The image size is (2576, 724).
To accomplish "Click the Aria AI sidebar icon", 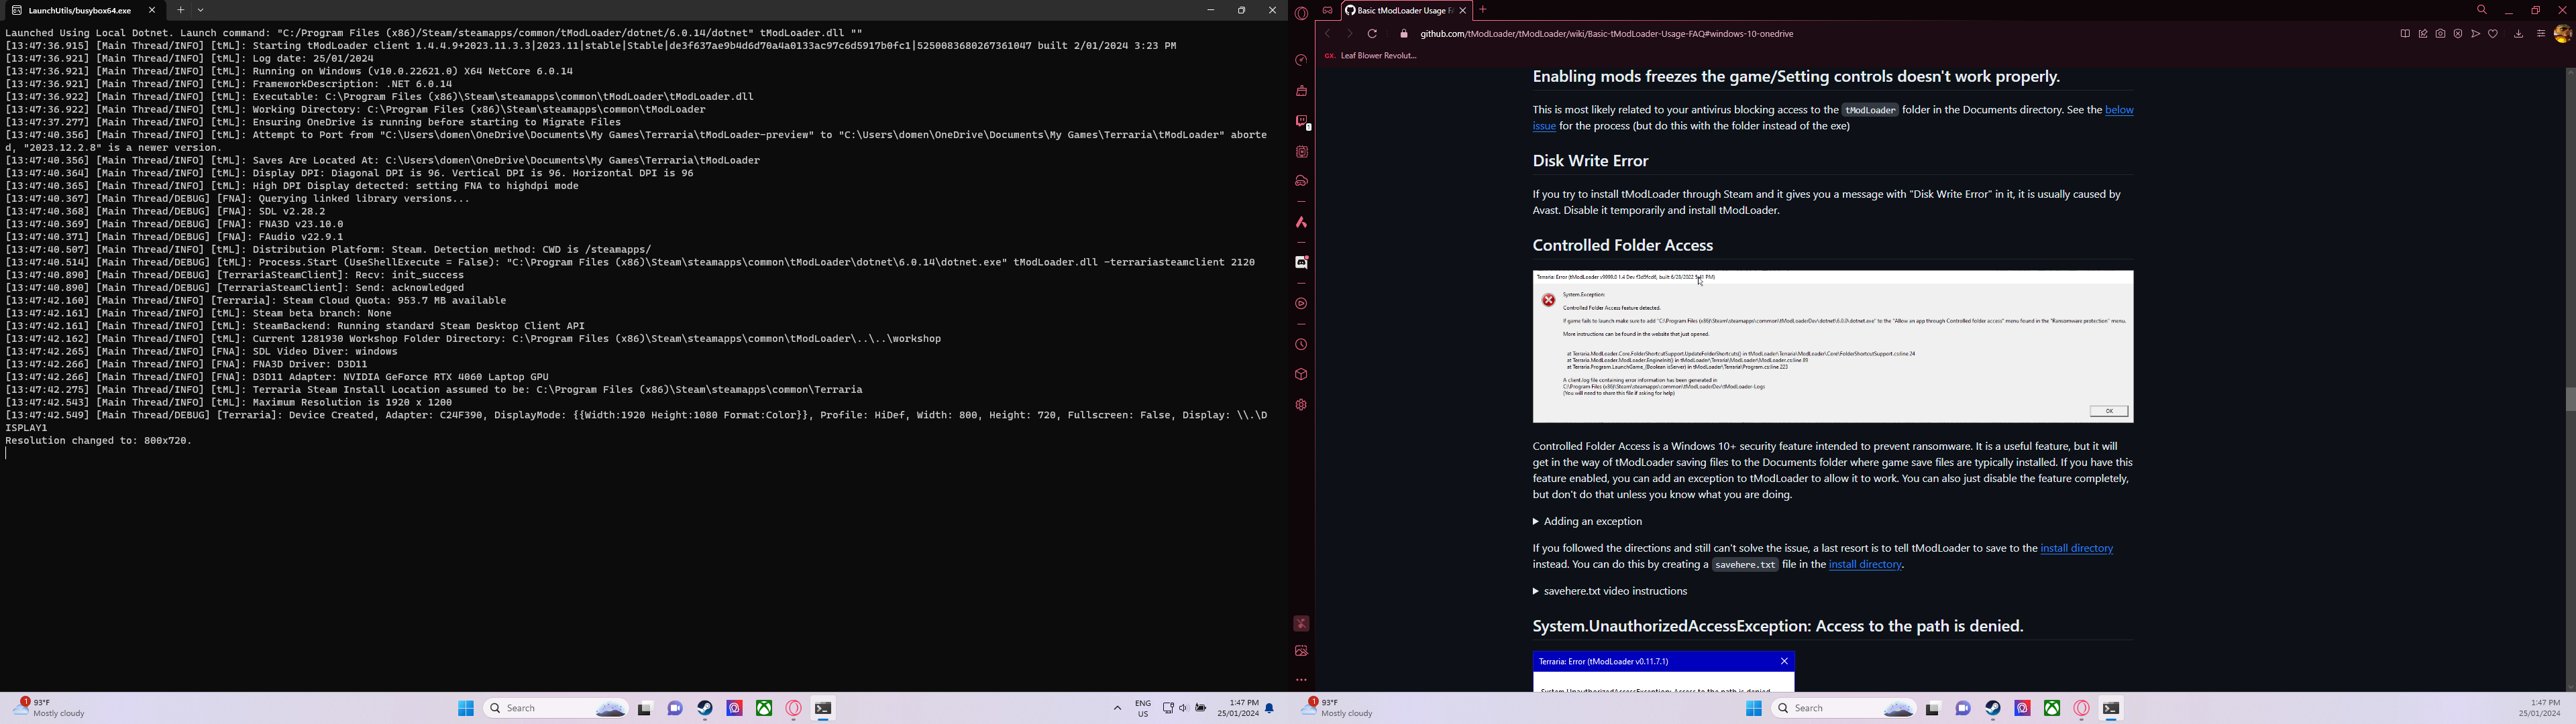I will tap(1301, 222).
